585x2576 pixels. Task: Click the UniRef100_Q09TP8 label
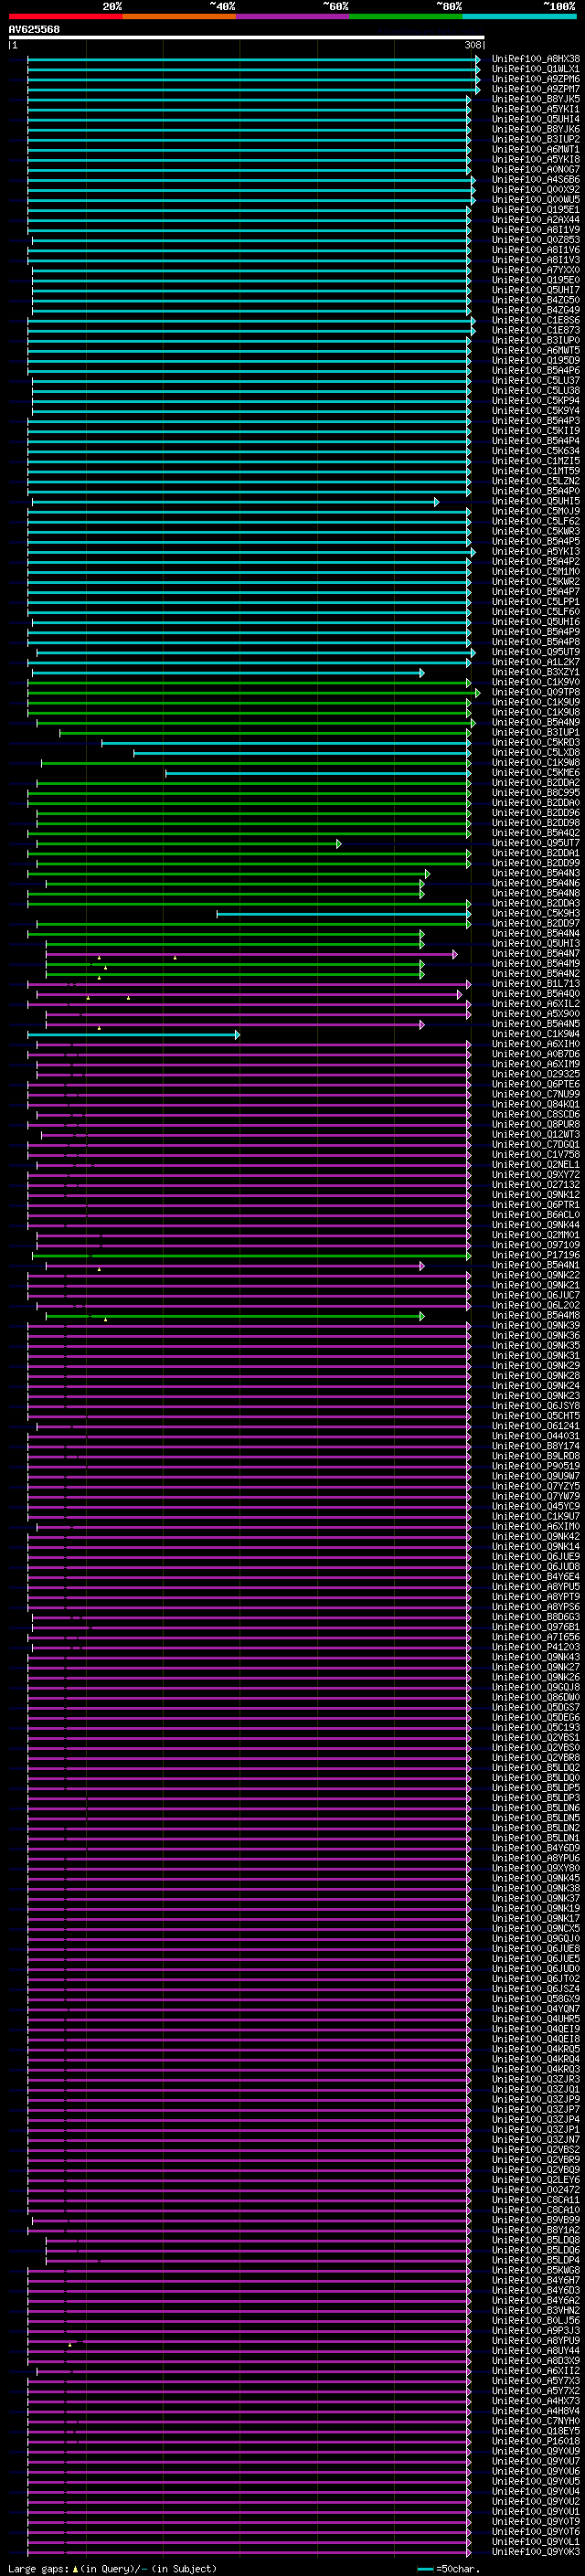536,692
